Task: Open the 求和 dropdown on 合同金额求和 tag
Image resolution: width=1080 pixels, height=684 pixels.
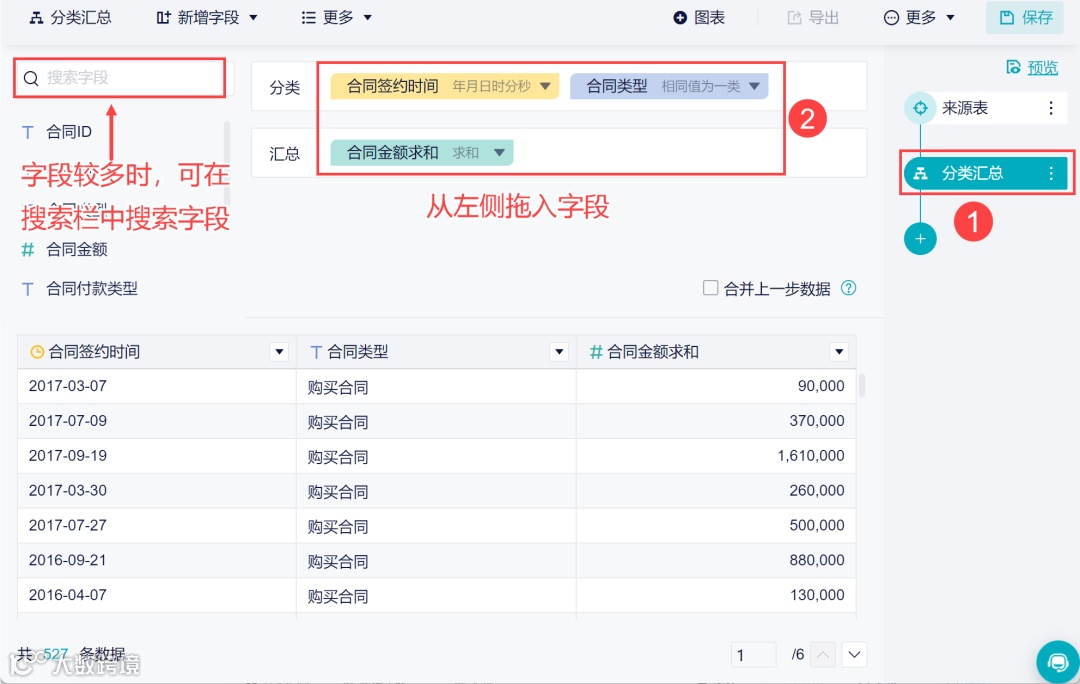Action: coord(500,153)
